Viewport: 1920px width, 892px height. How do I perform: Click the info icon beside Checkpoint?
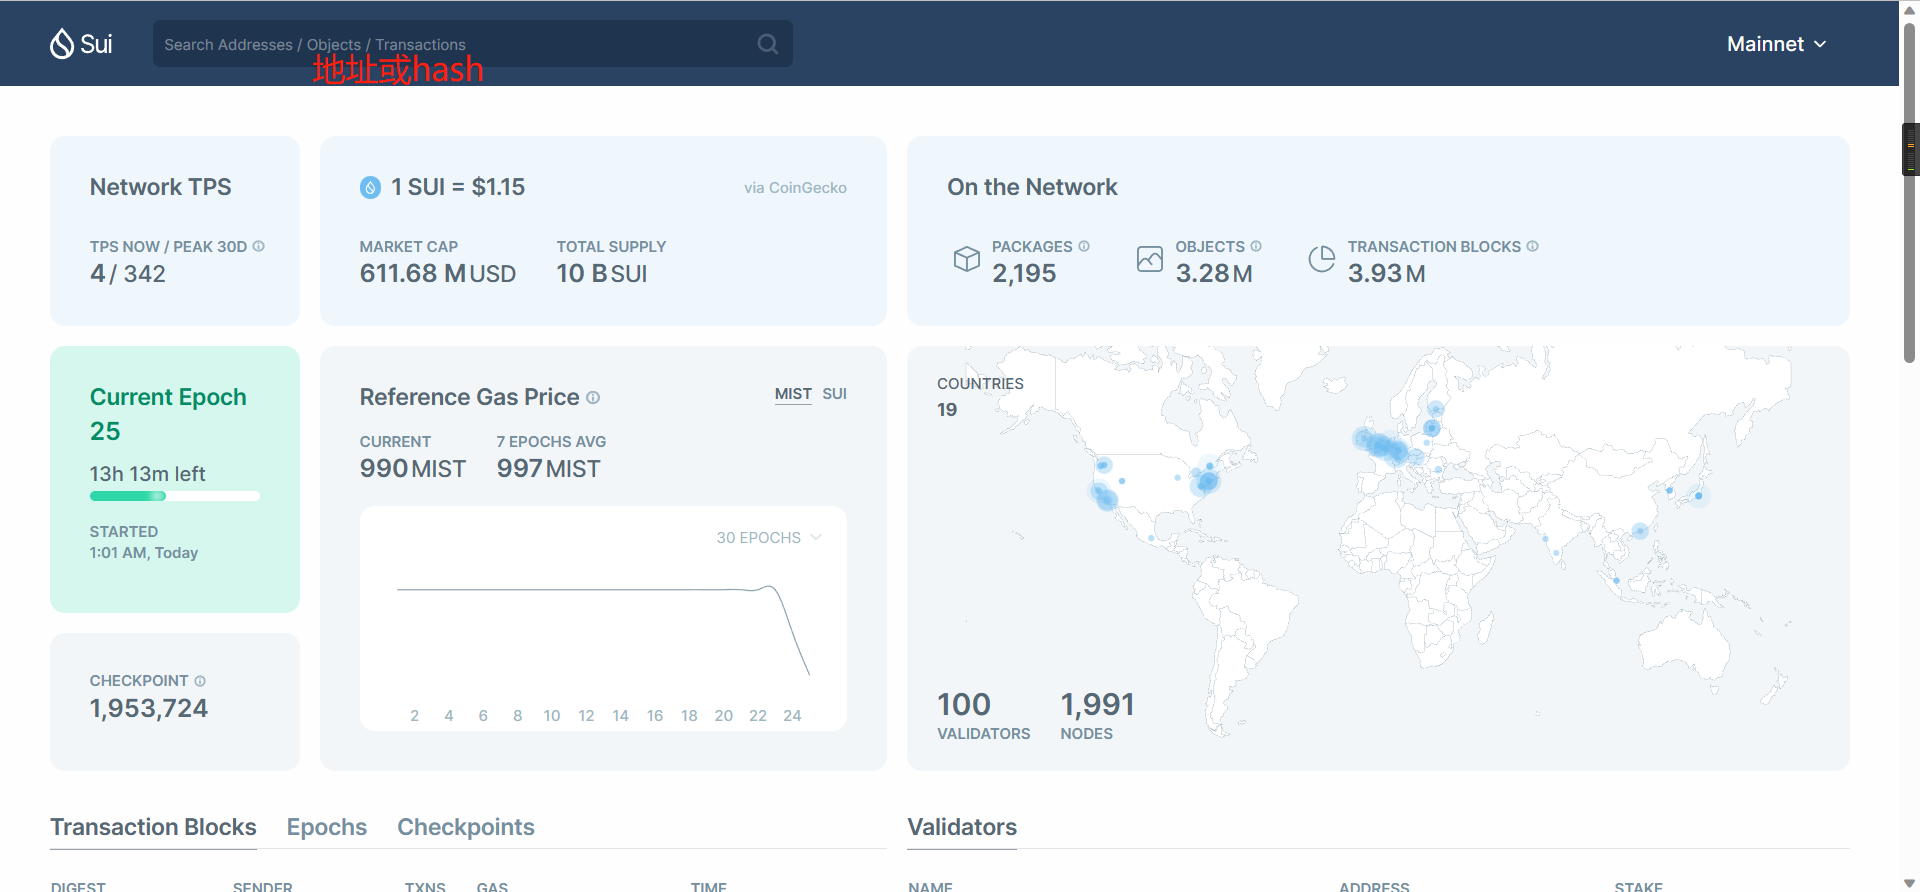pos(200,681)
